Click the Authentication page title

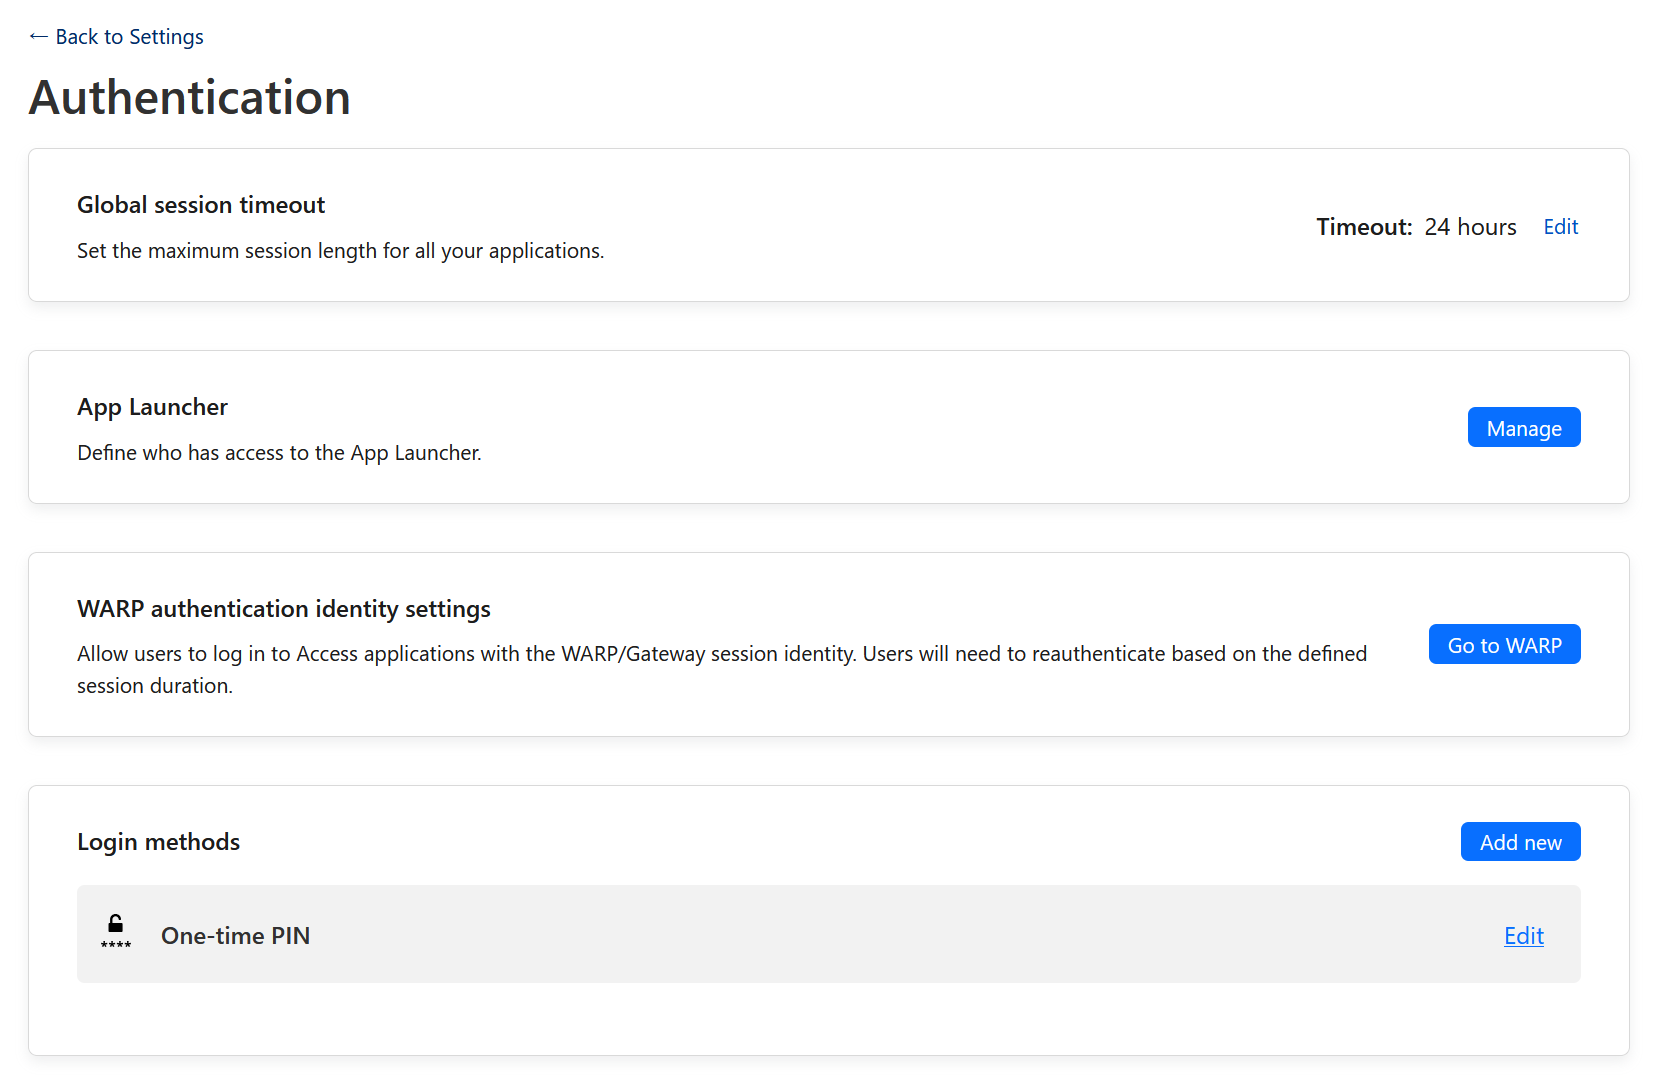(189, 97)
